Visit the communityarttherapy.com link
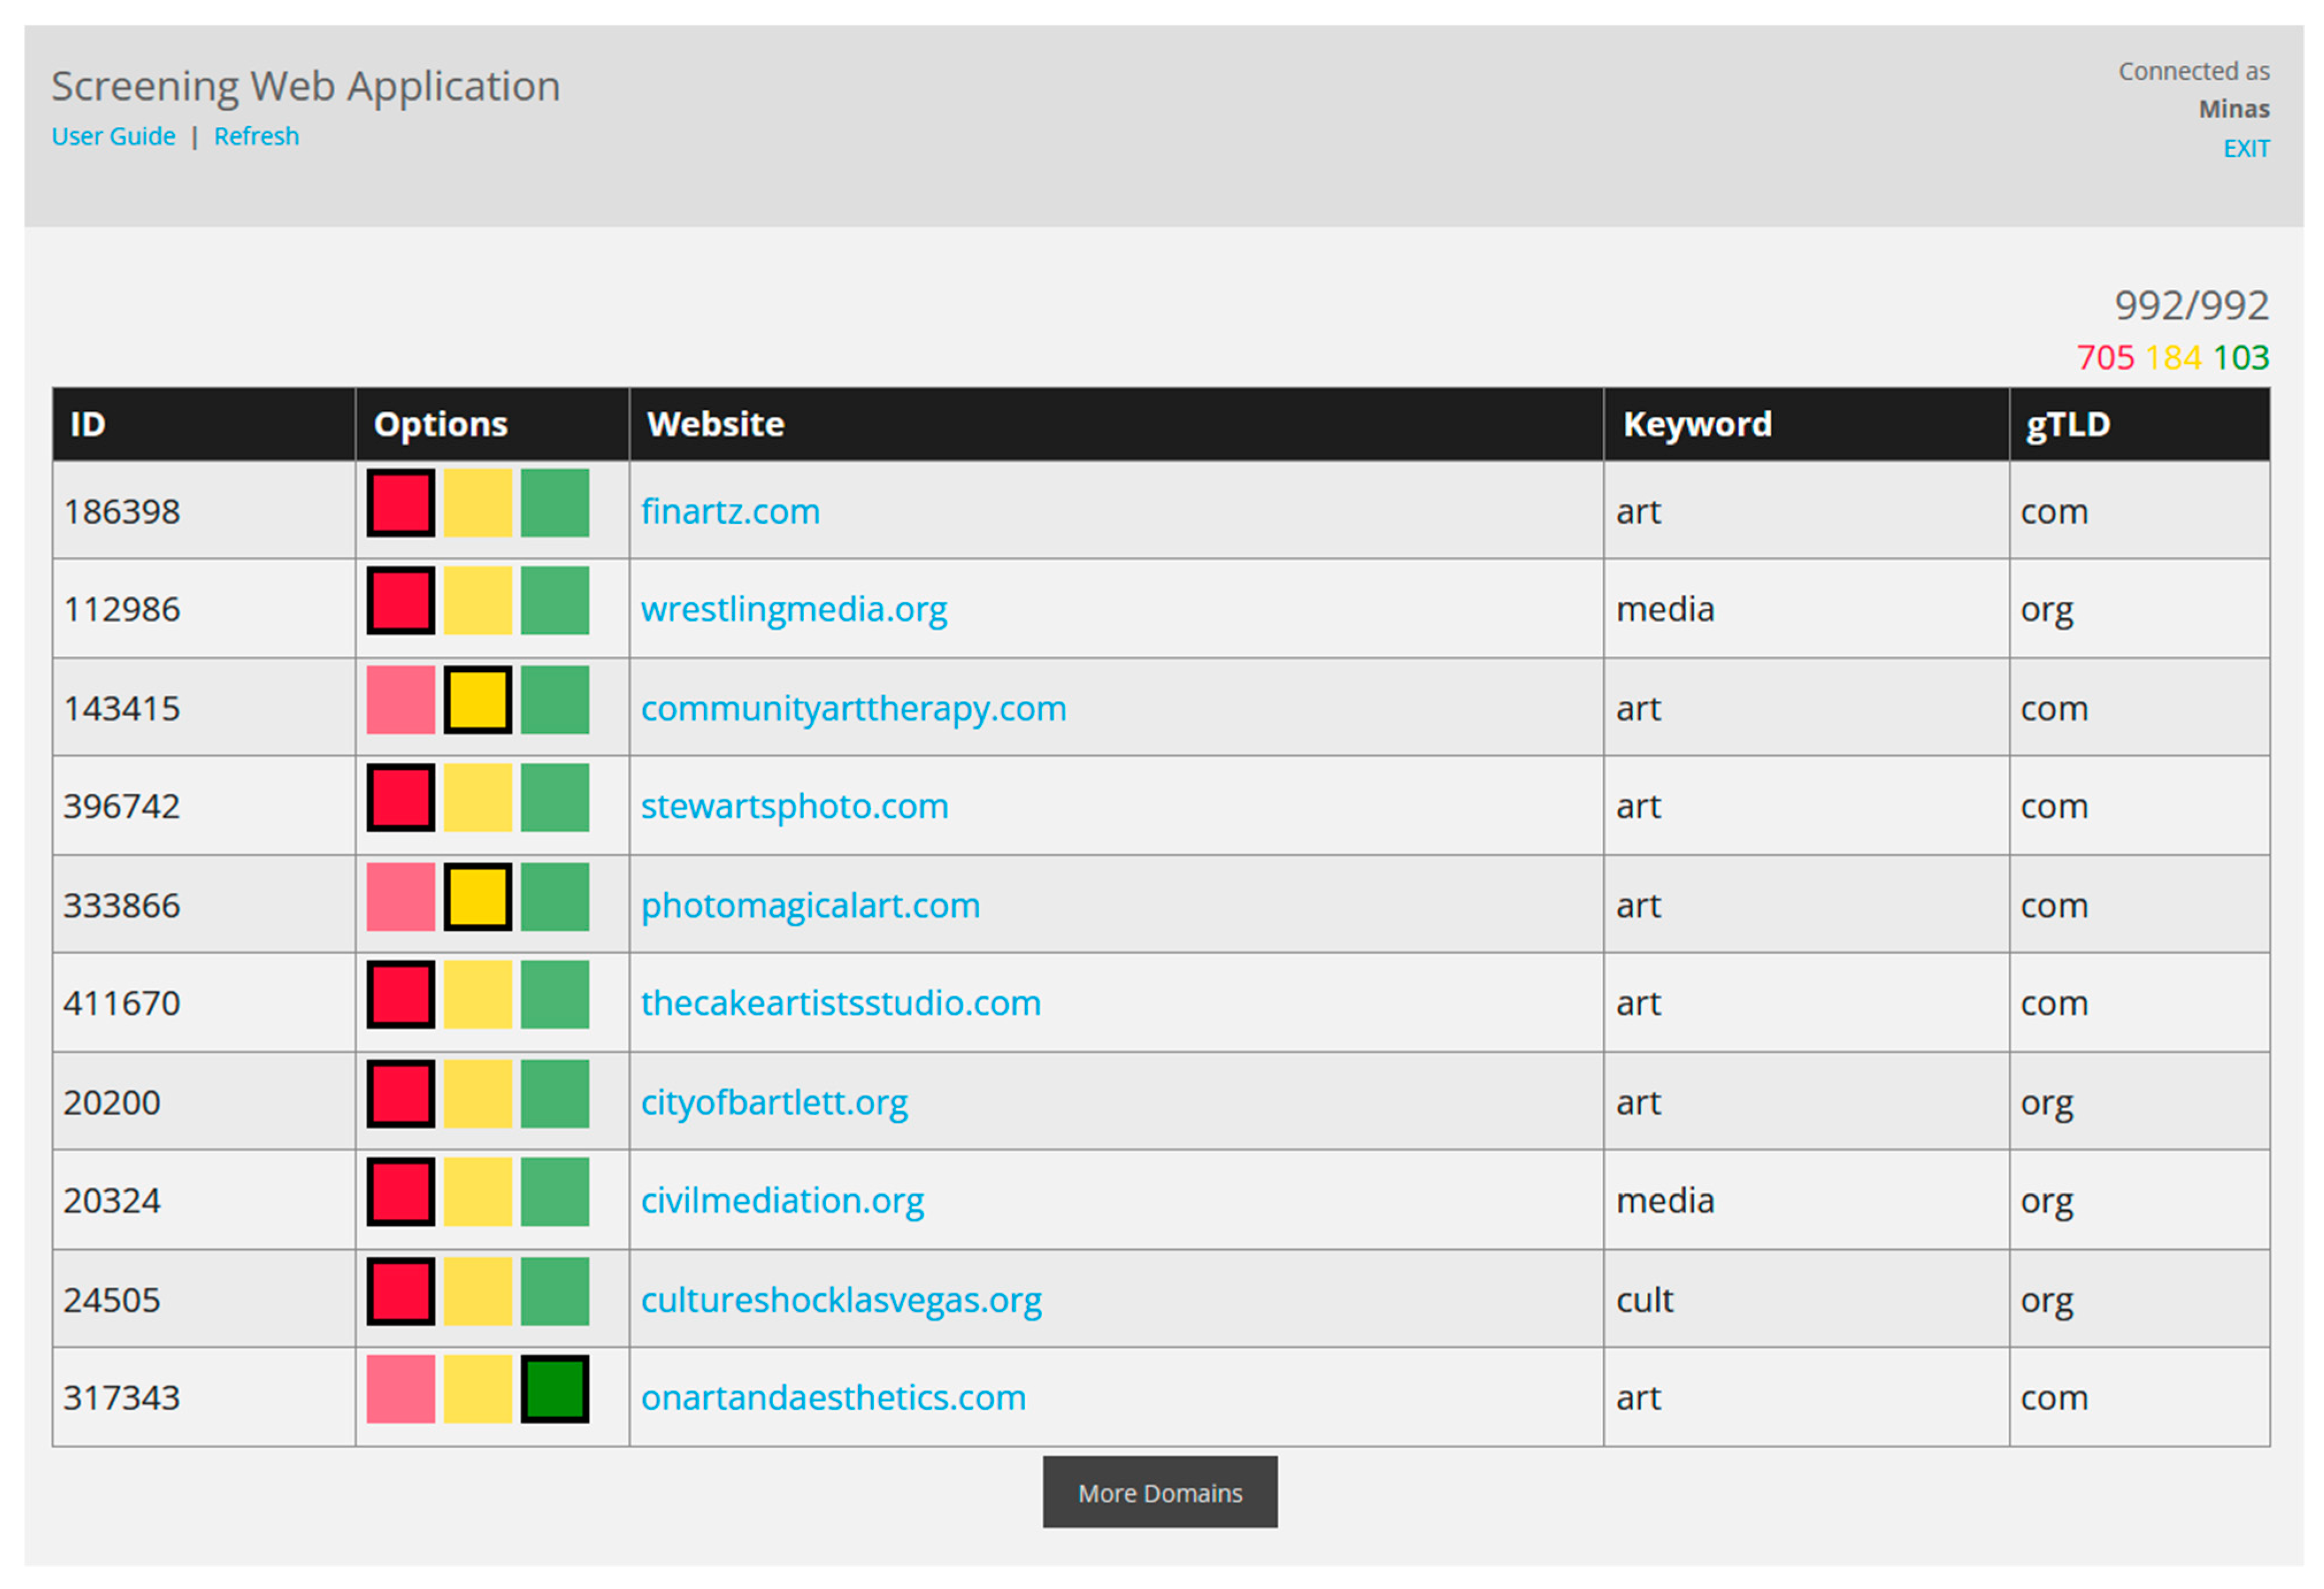Image resolution: width=2324 pixels, height=1589 pixels. [x=853, y=709]
